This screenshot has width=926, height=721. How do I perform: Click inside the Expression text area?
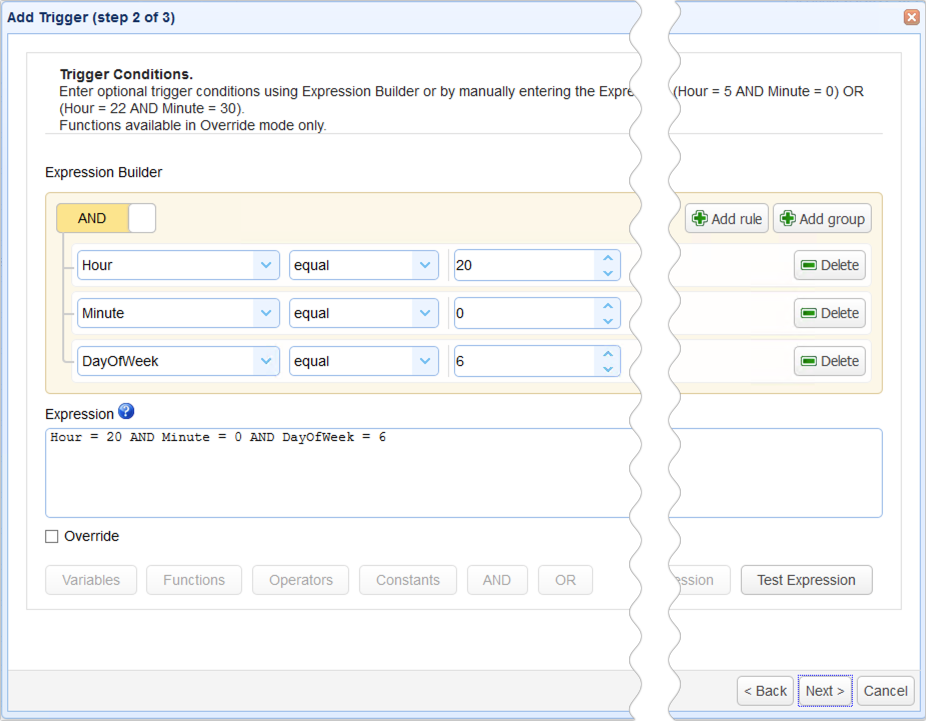[x=464, y=473]
